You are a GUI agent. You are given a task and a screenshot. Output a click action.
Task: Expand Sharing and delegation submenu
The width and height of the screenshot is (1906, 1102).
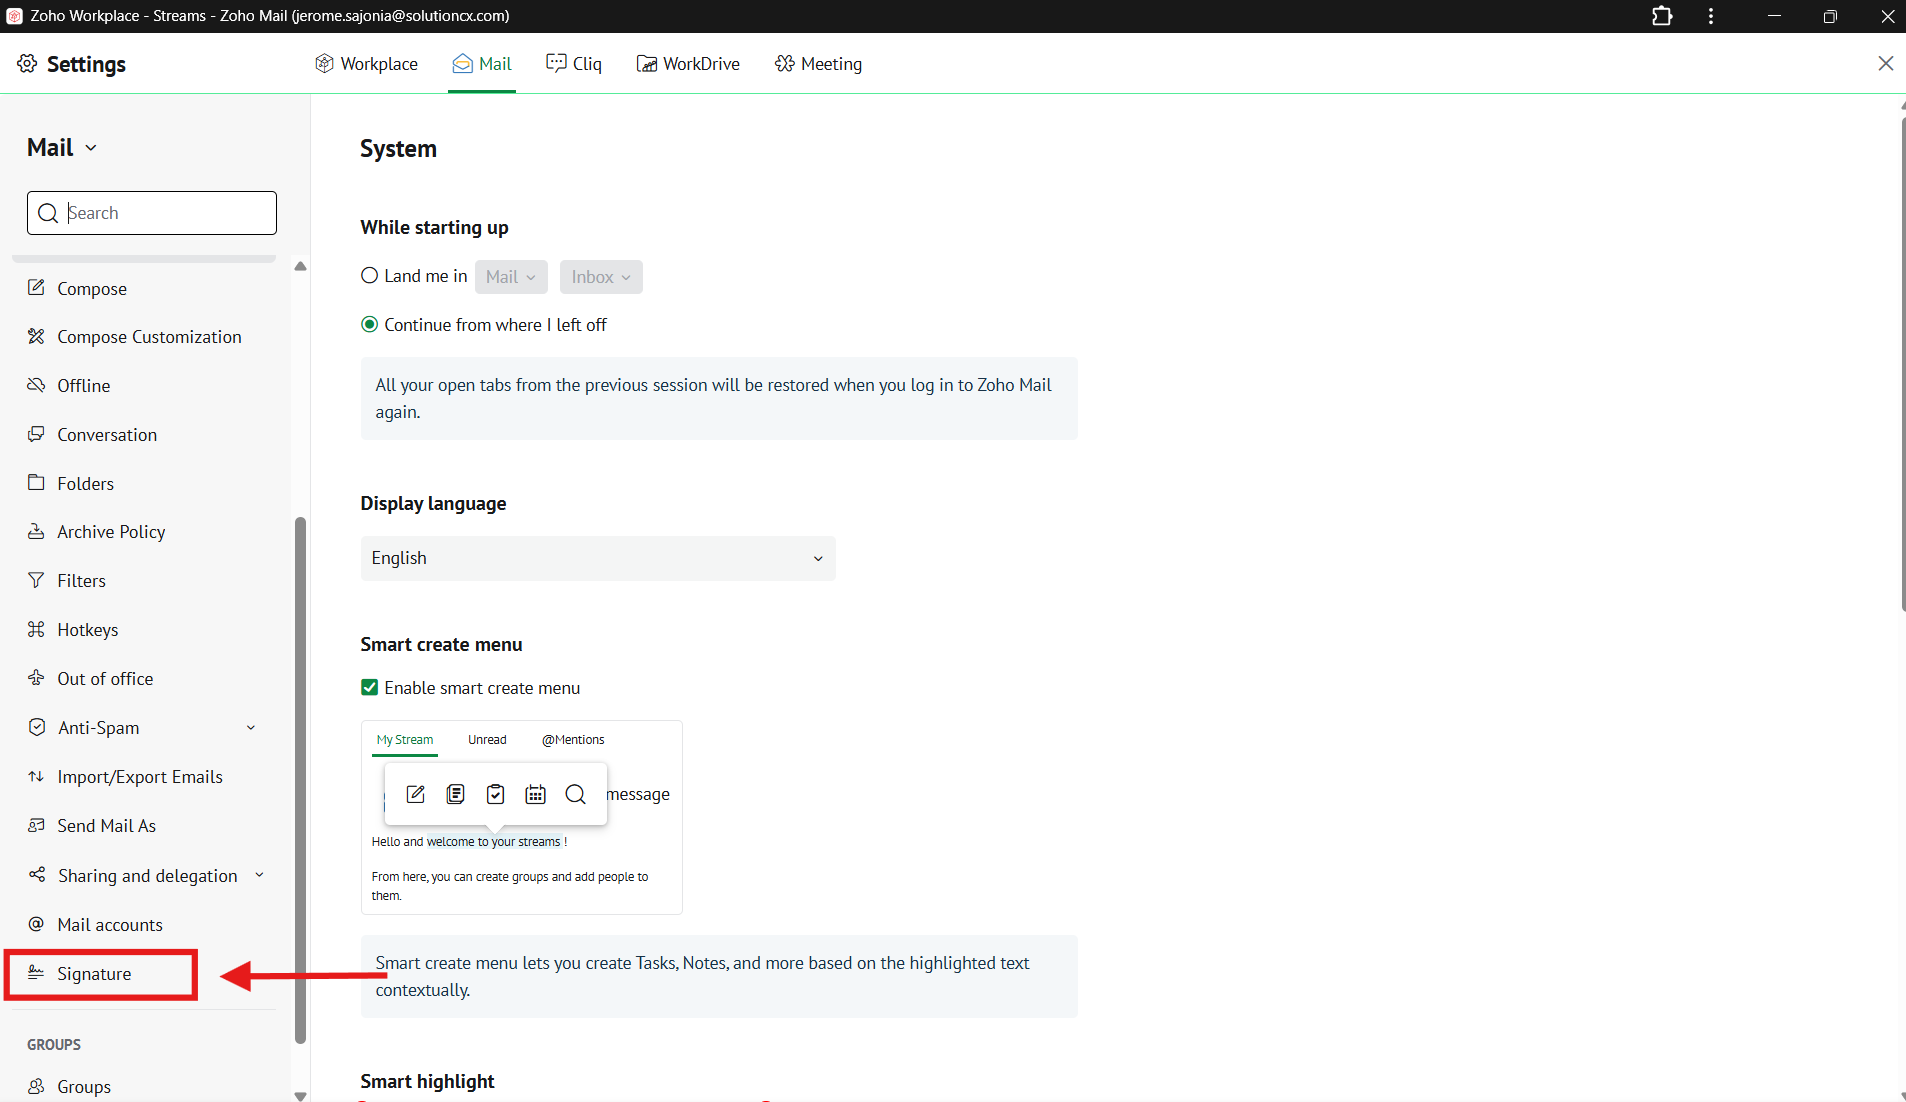click(x=259, y=876)
